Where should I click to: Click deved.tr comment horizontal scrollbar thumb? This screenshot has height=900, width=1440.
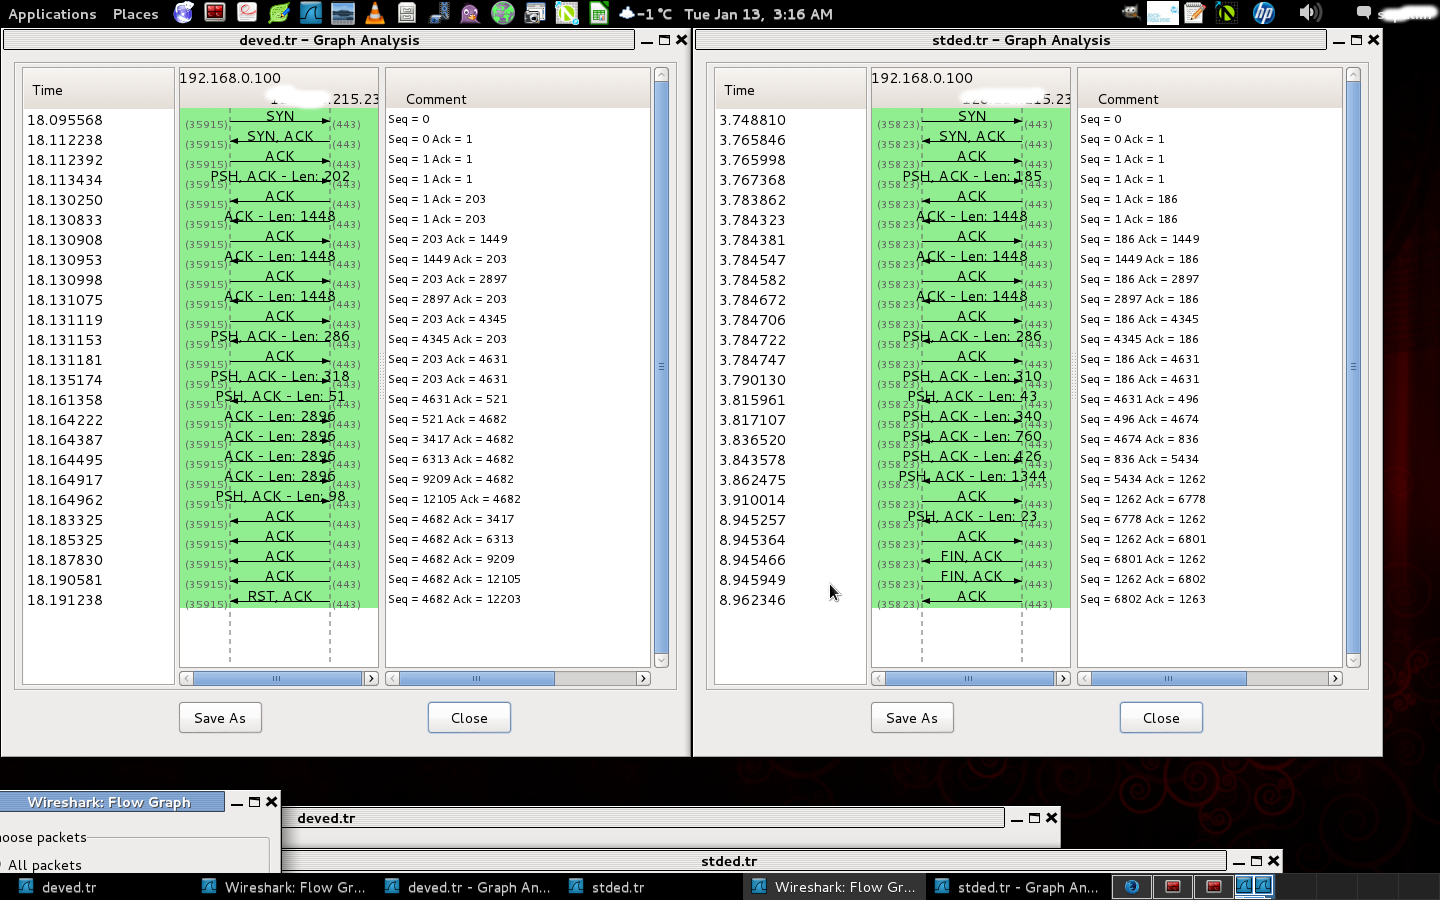[477, 679]
